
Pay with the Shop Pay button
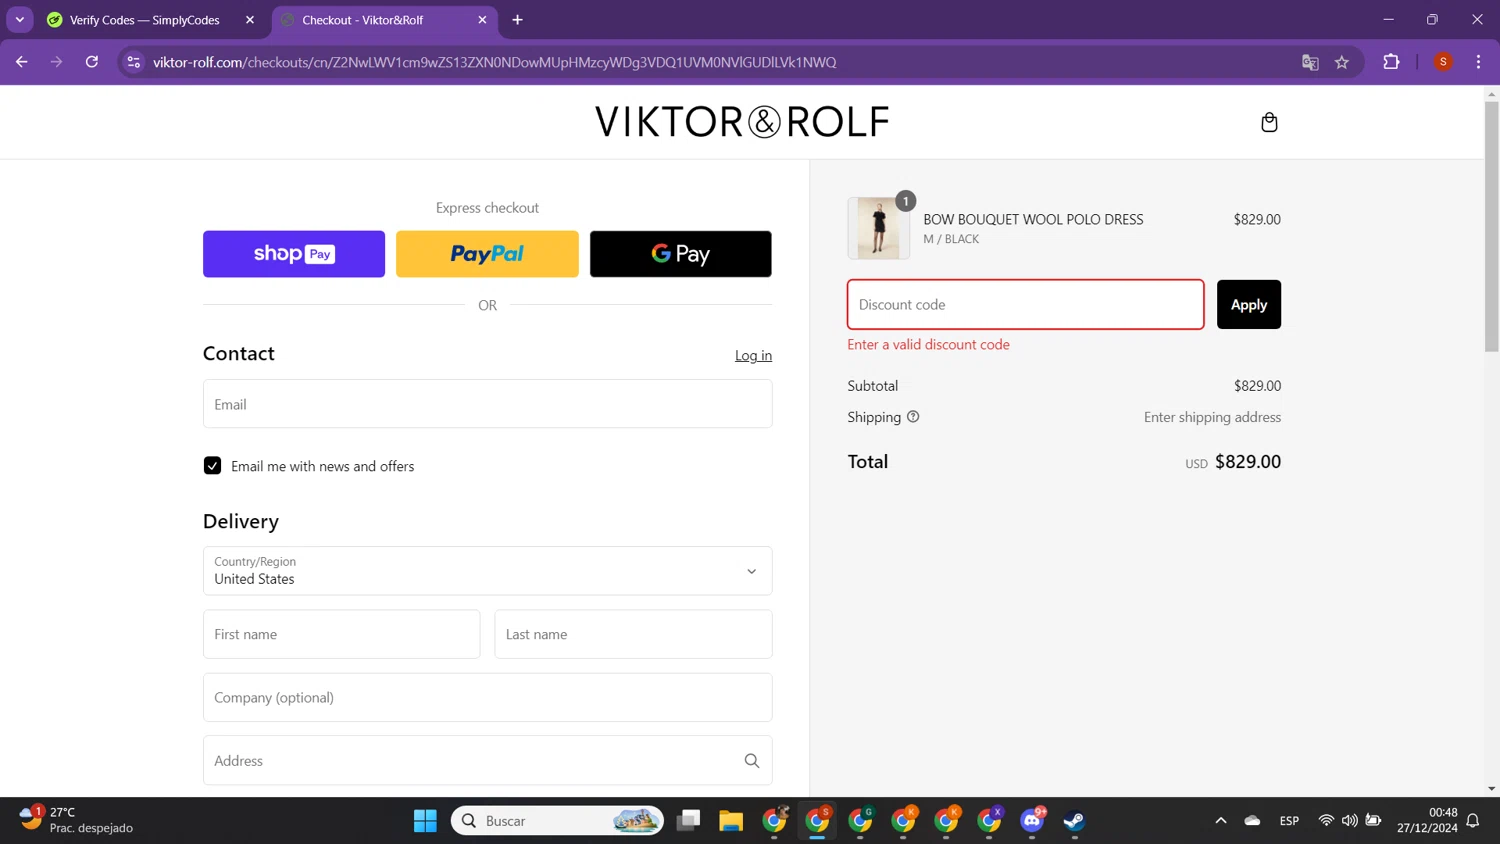(x=294, y=254)
